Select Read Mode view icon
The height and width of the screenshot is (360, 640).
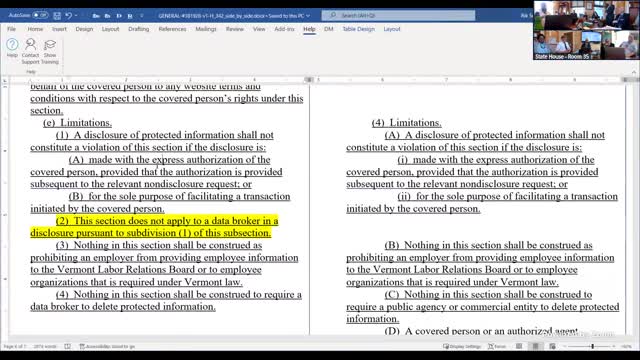tap(519, 346)
